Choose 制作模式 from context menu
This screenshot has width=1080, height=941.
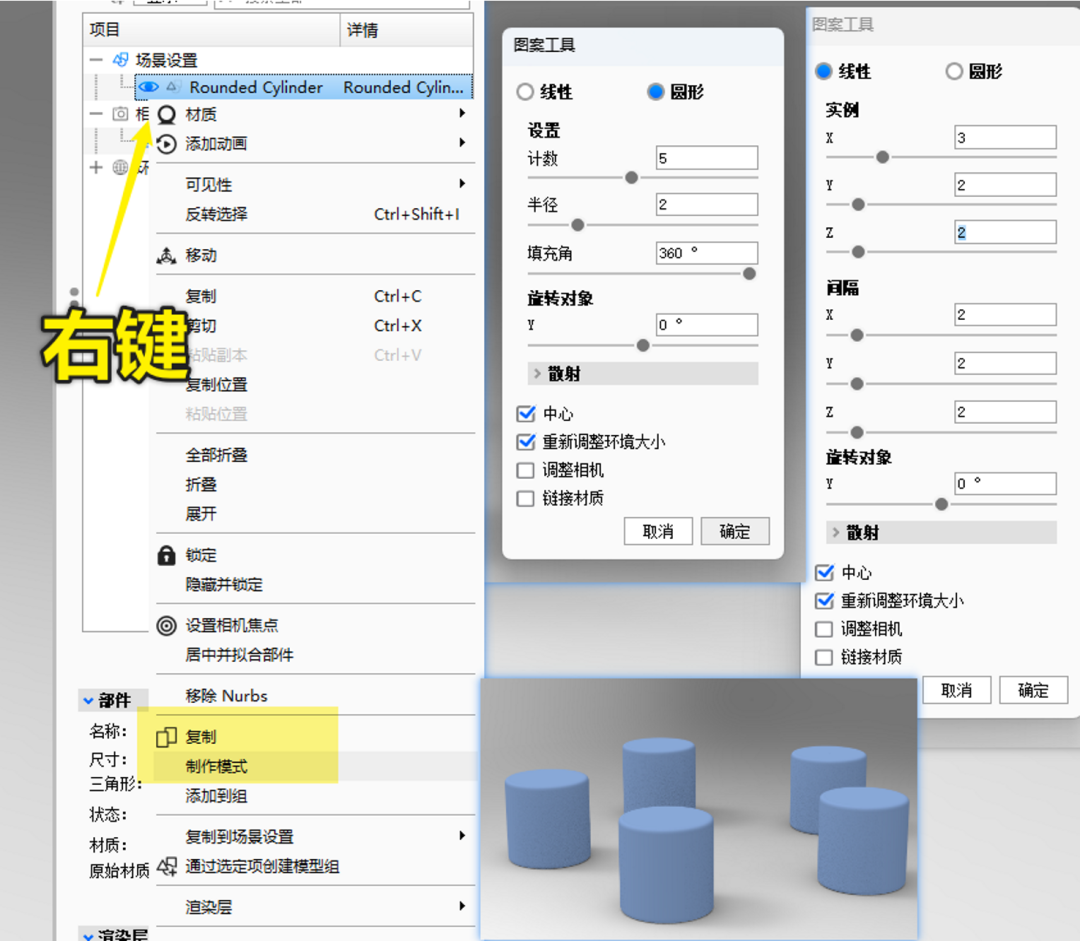pos(216,767)
